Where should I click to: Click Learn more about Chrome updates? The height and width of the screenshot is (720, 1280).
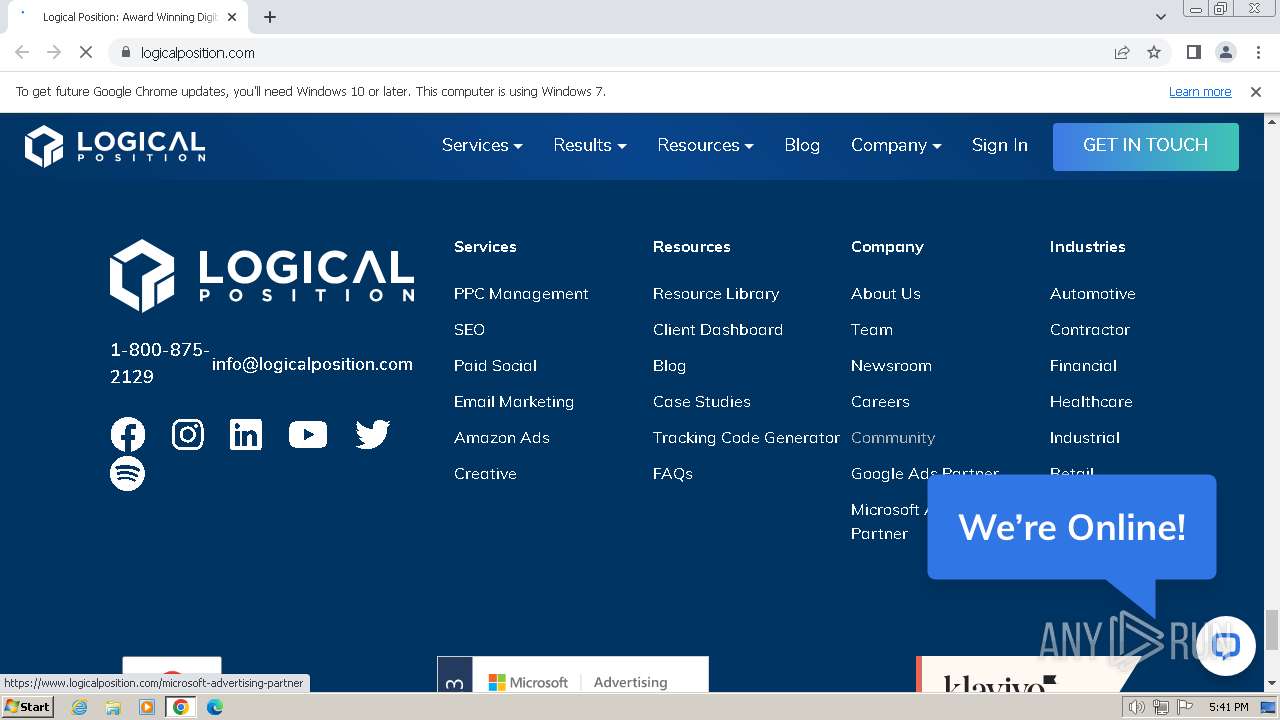pyautogui.click(x=1200, y=92)
